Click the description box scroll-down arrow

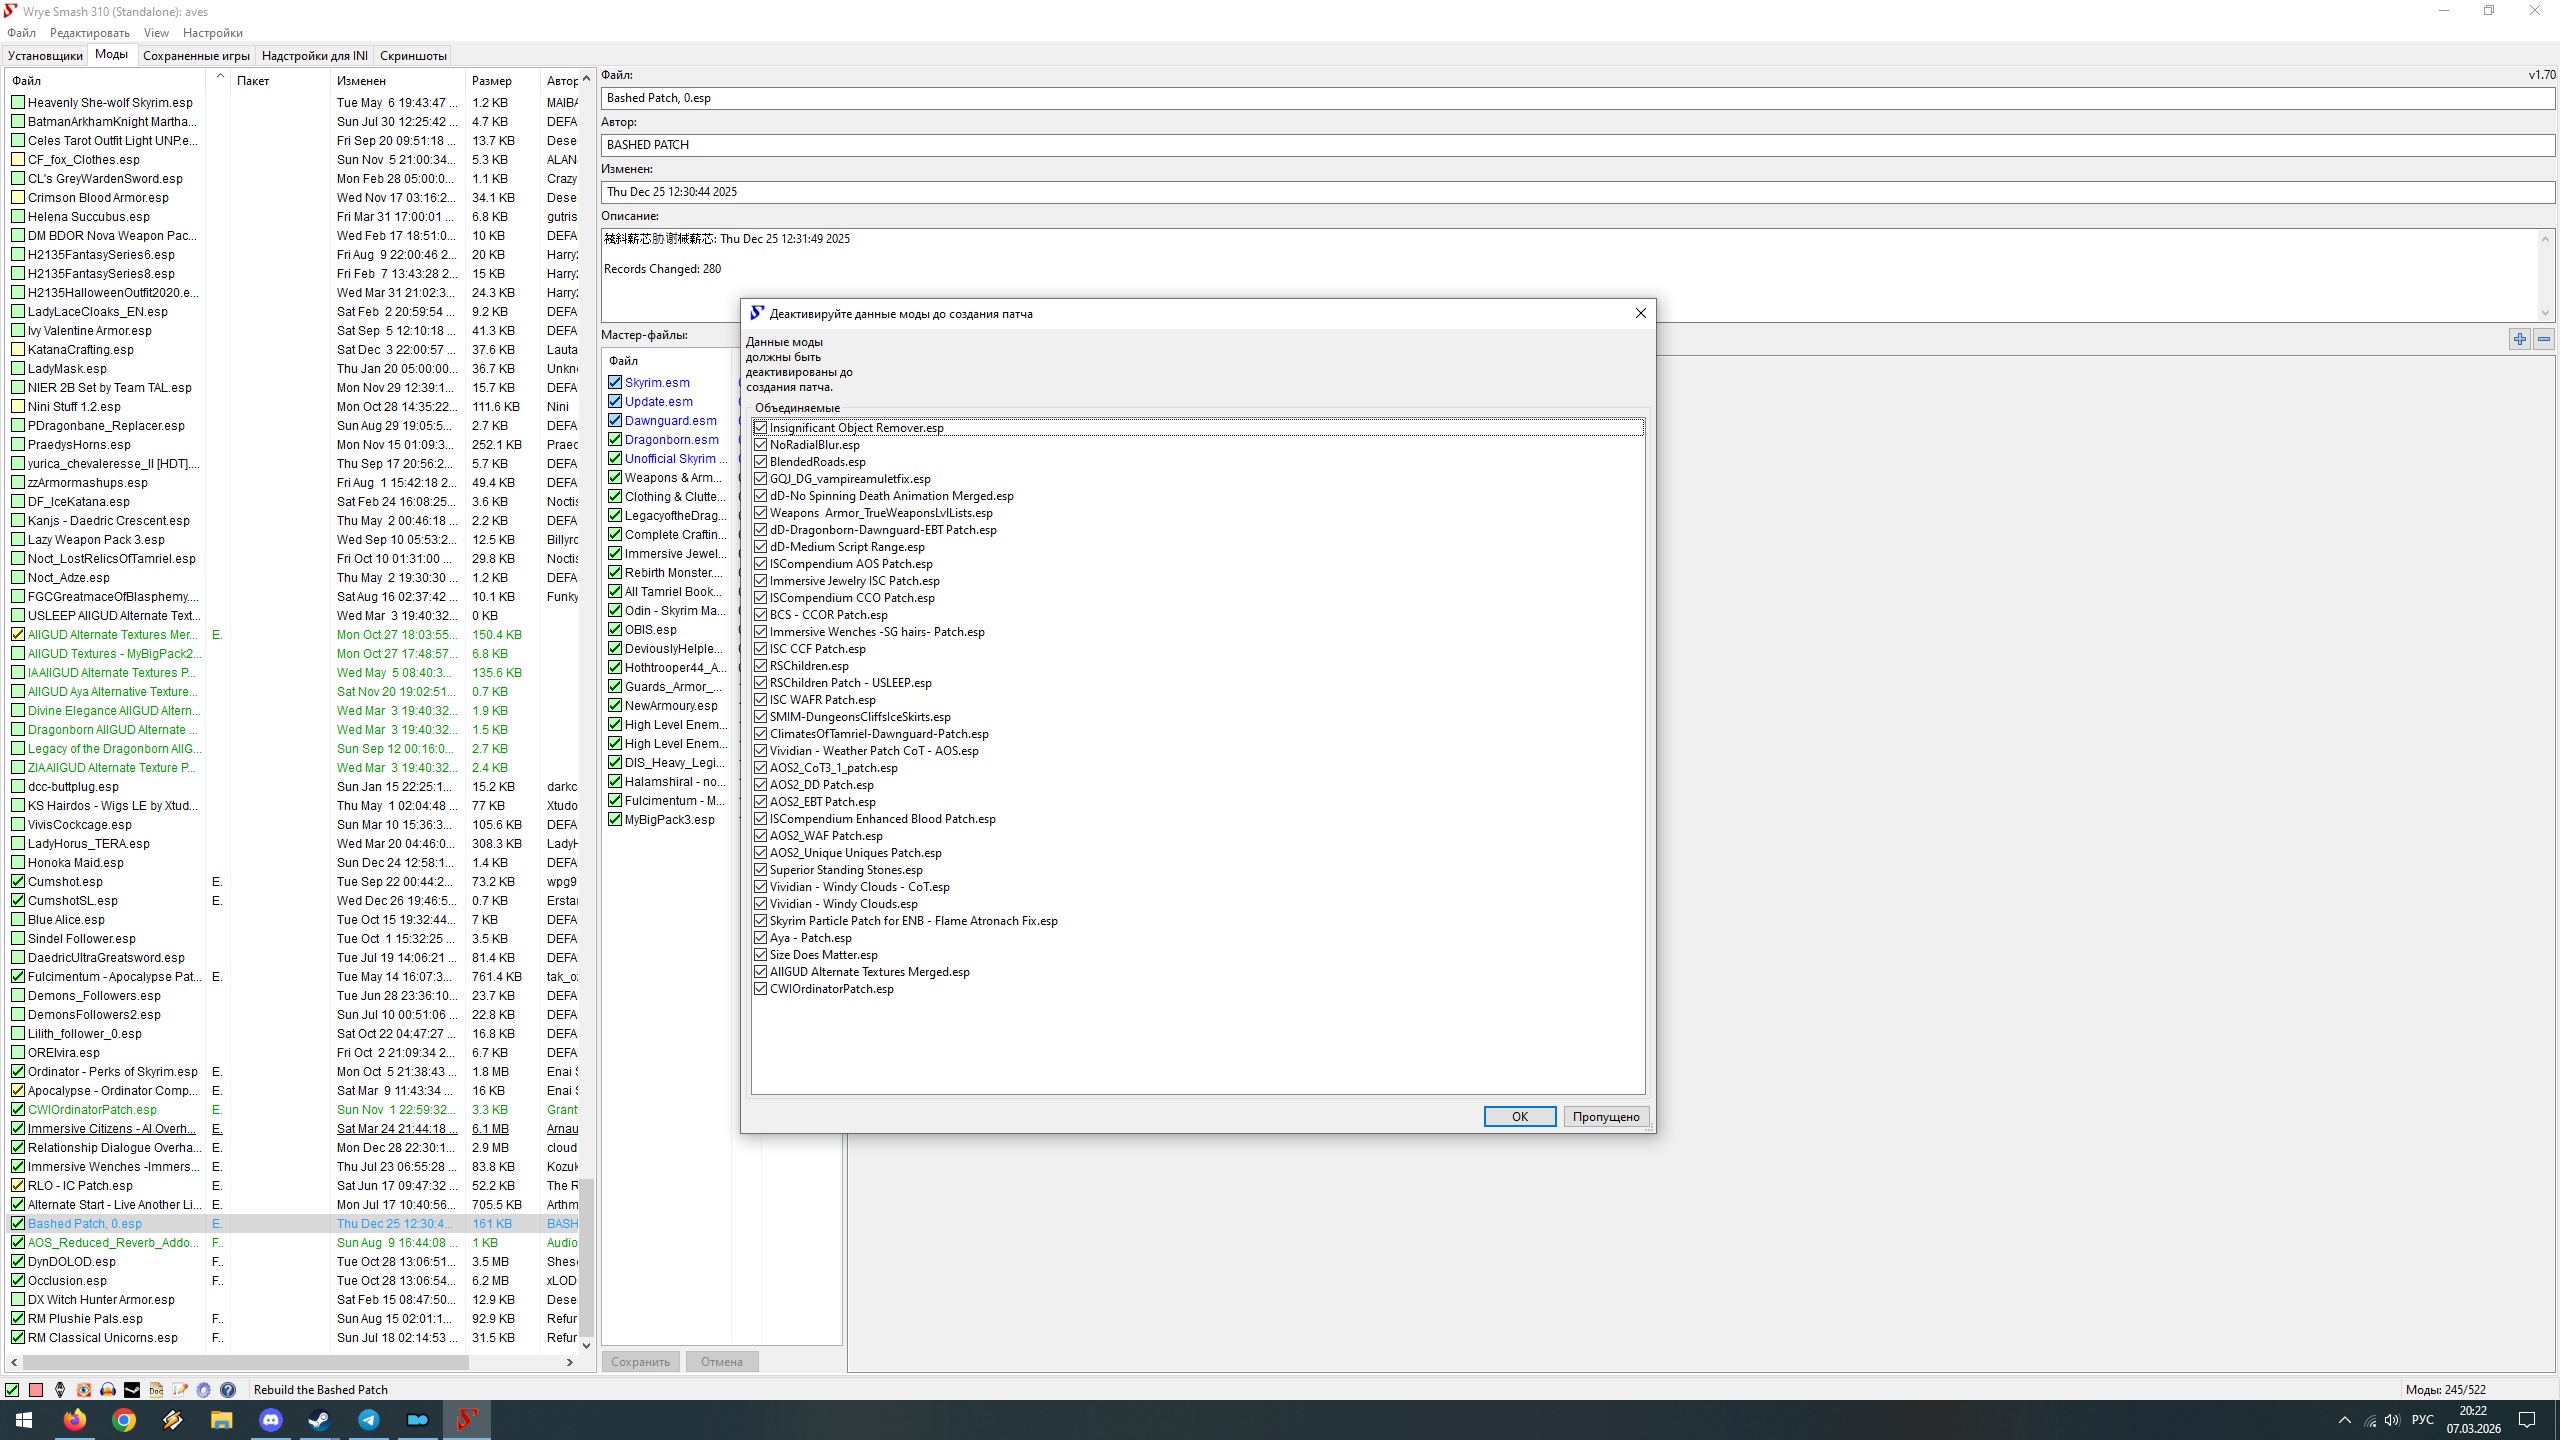[x=2545, y=313]
